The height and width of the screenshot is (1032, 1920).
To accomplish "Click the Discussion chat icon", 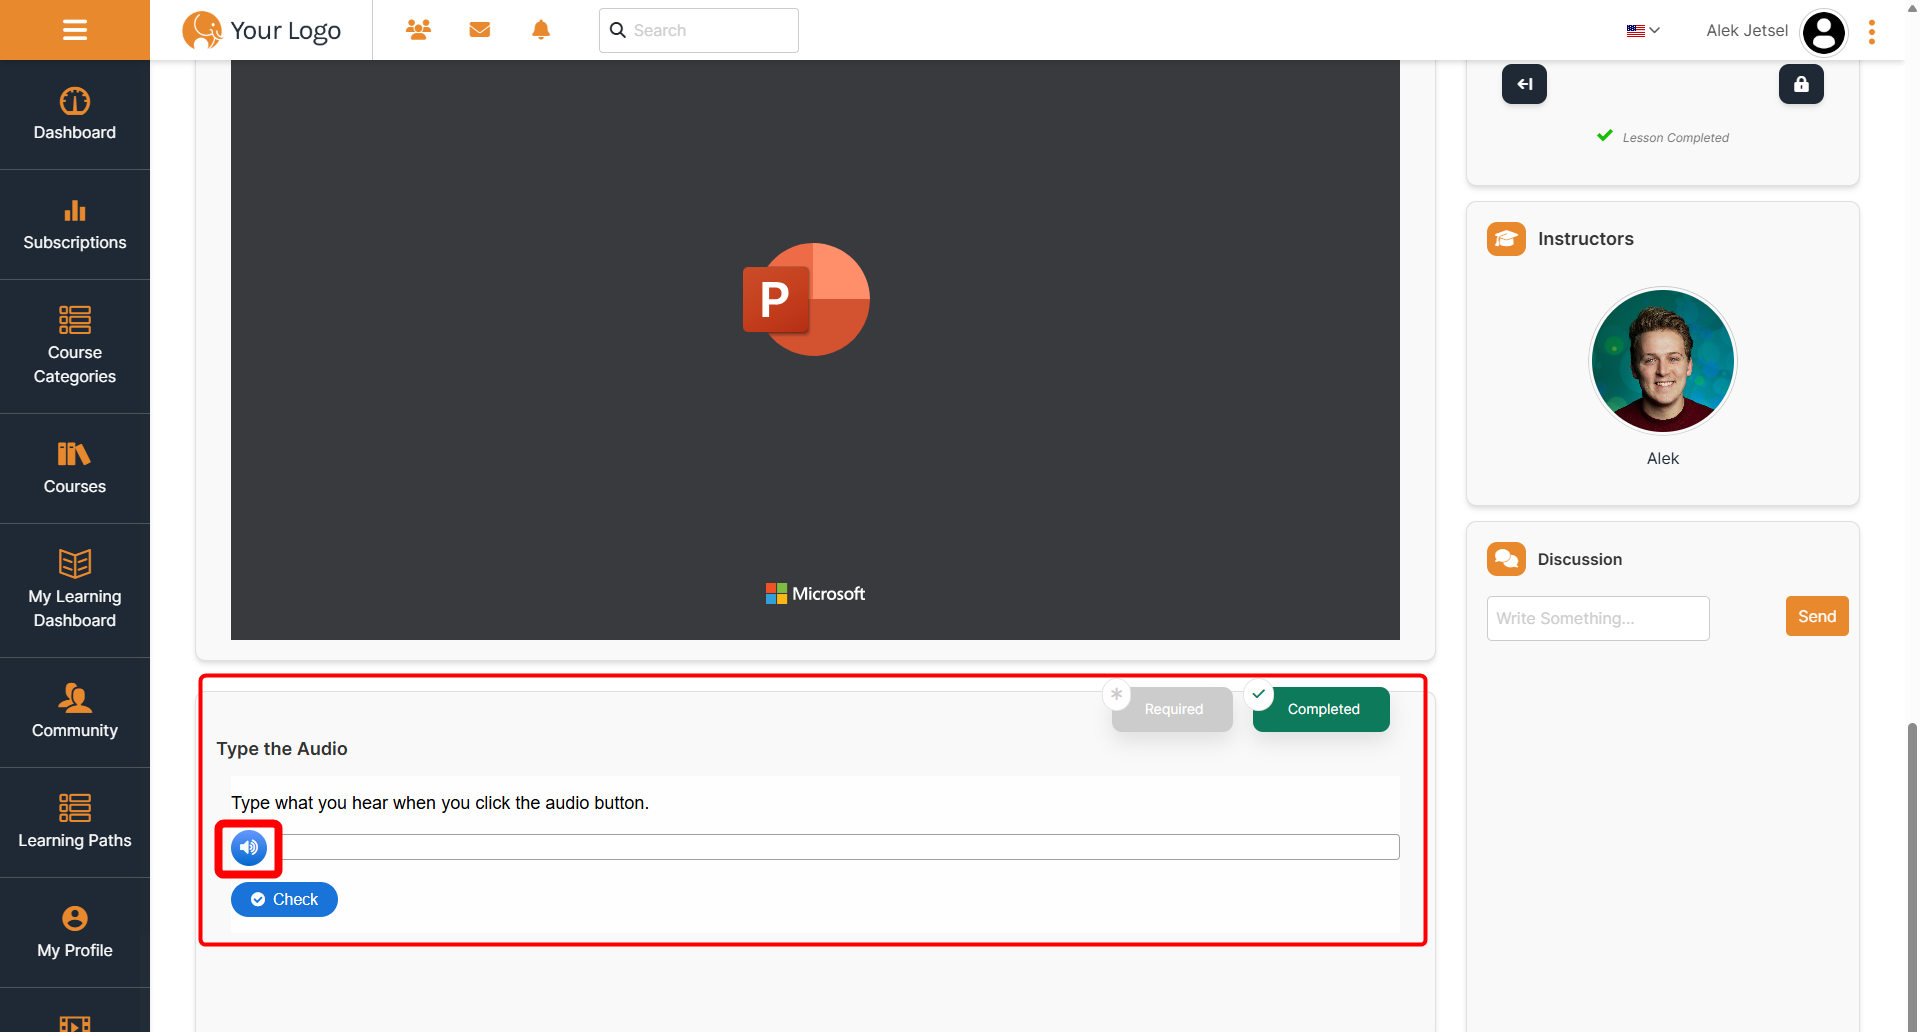I will tap(1506, 559).
